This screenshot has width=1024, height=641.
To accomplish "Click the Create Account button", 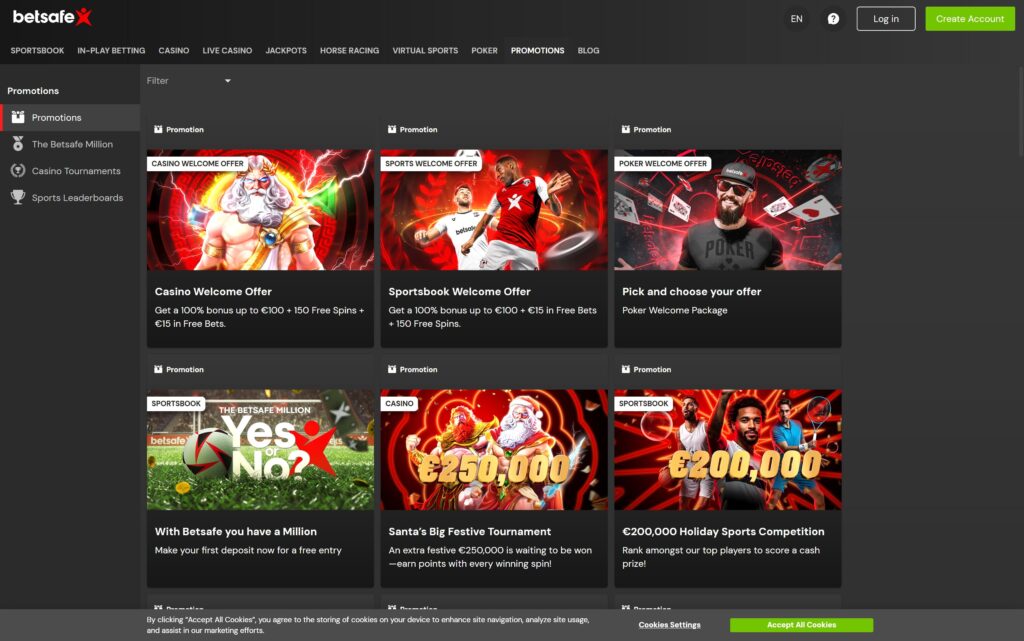I will [x=970, y=18].
